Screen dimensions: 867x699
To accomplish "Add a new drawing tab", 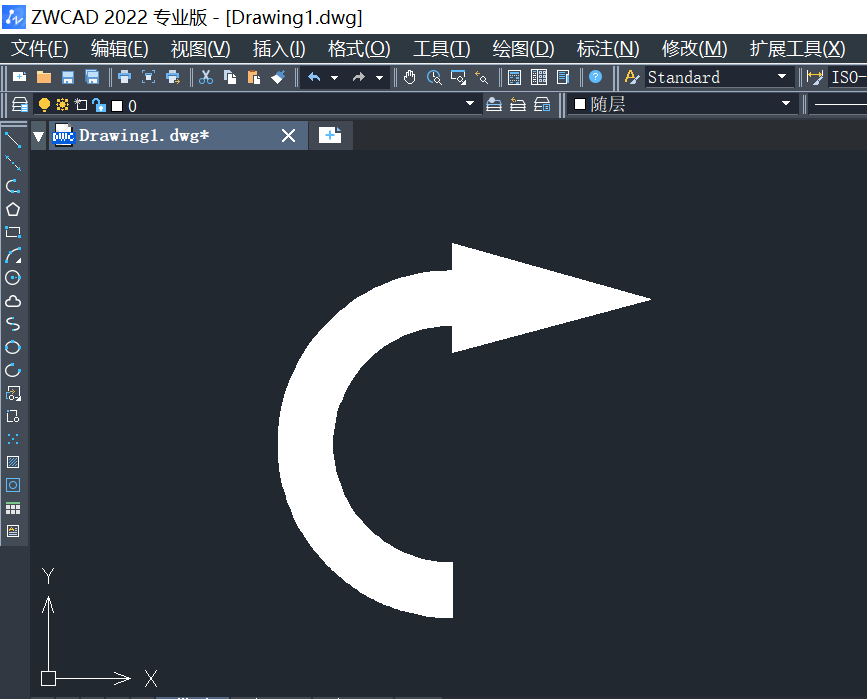I will tap(330, 135).
